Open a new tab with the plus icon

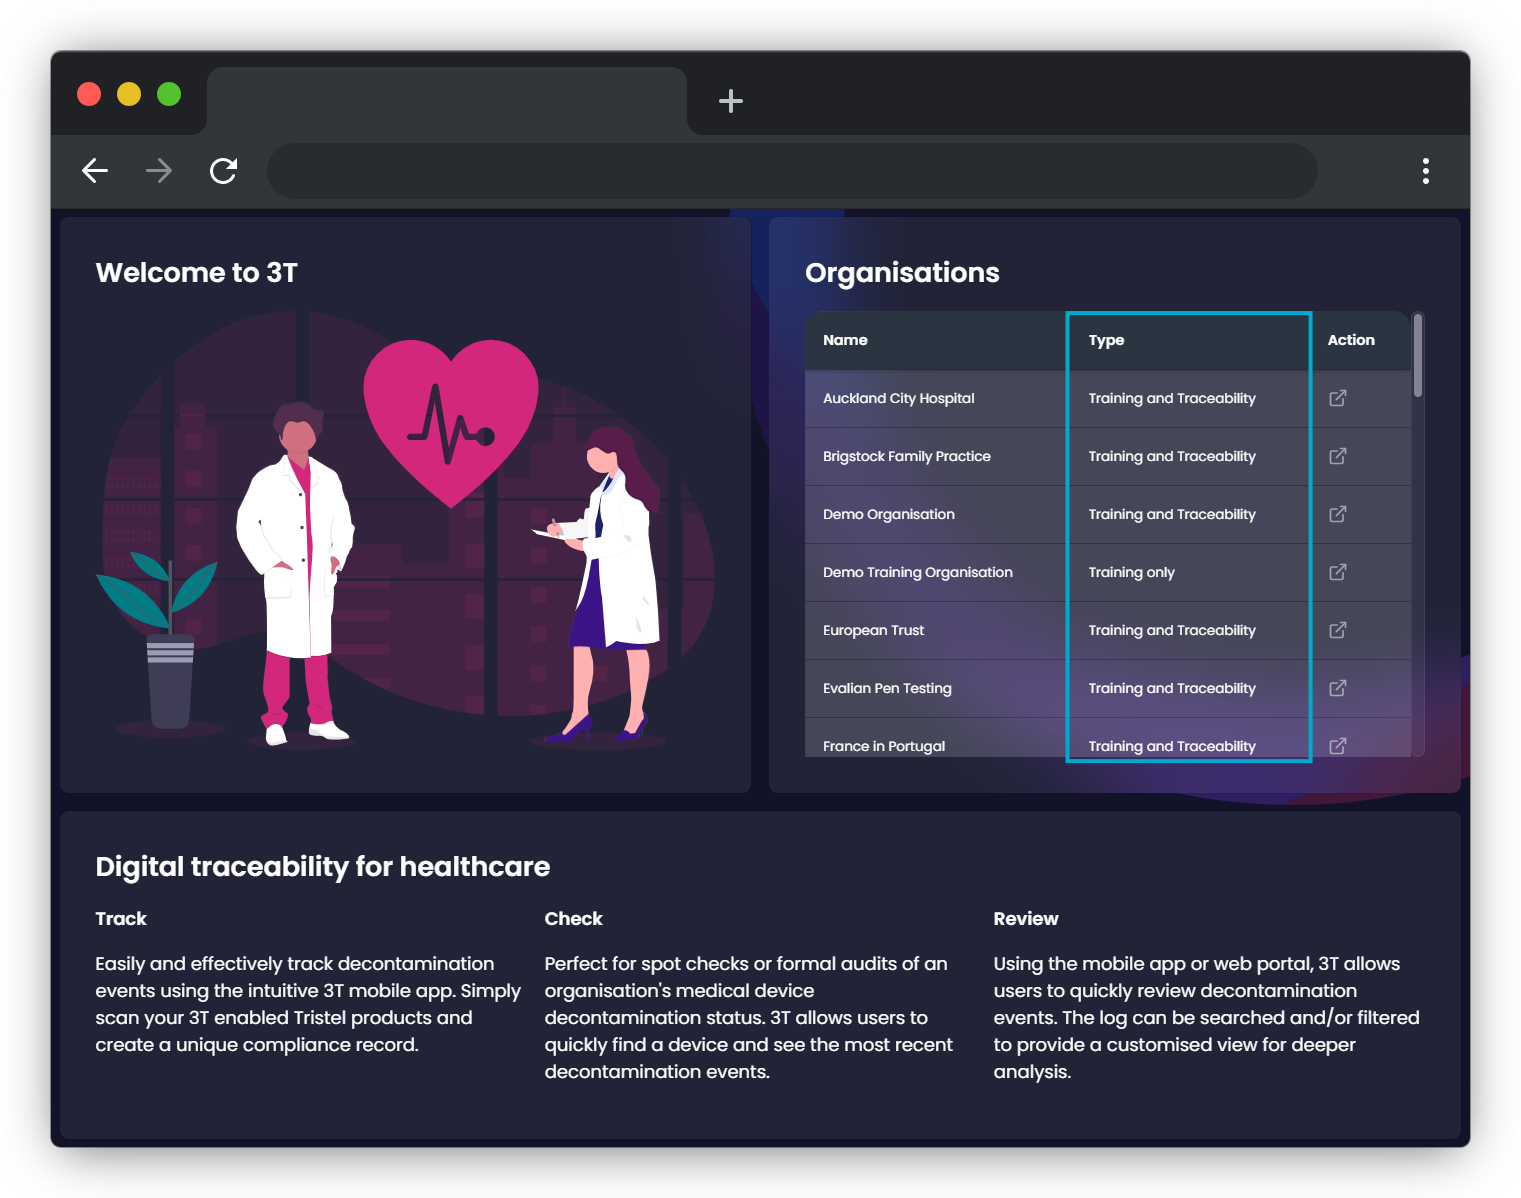point(731,101)
